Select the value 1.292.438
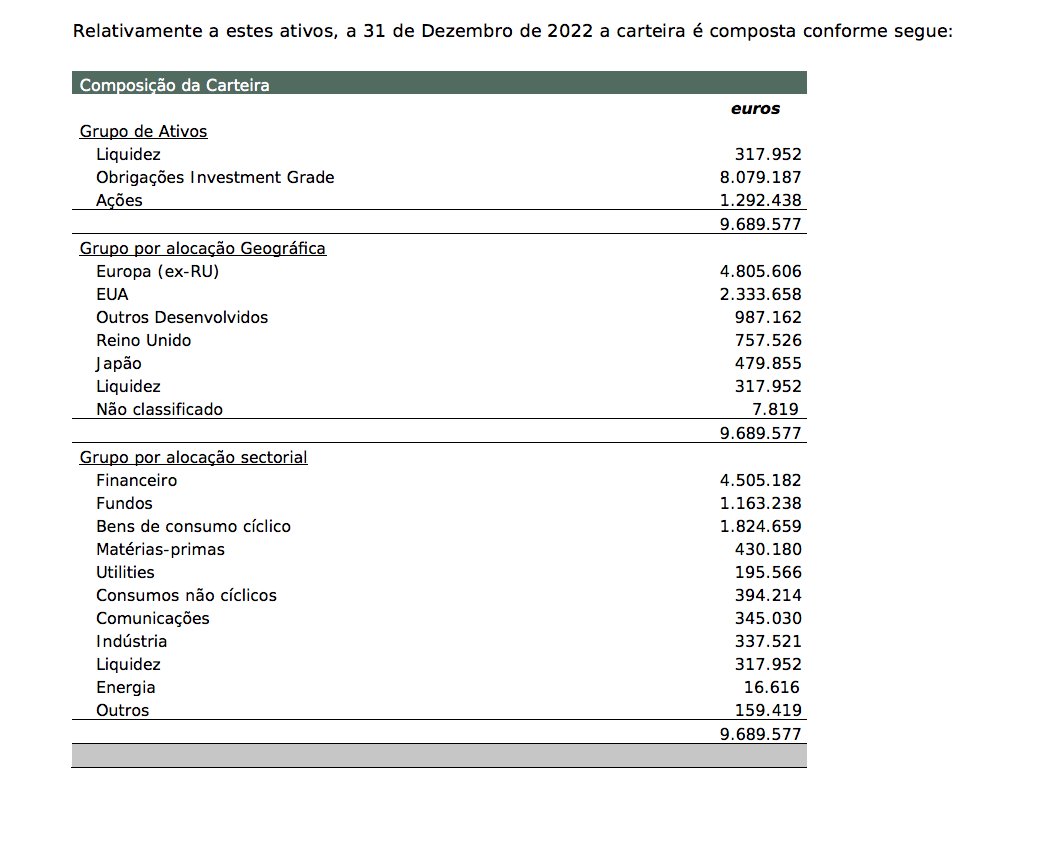 [x=761, y=201]
